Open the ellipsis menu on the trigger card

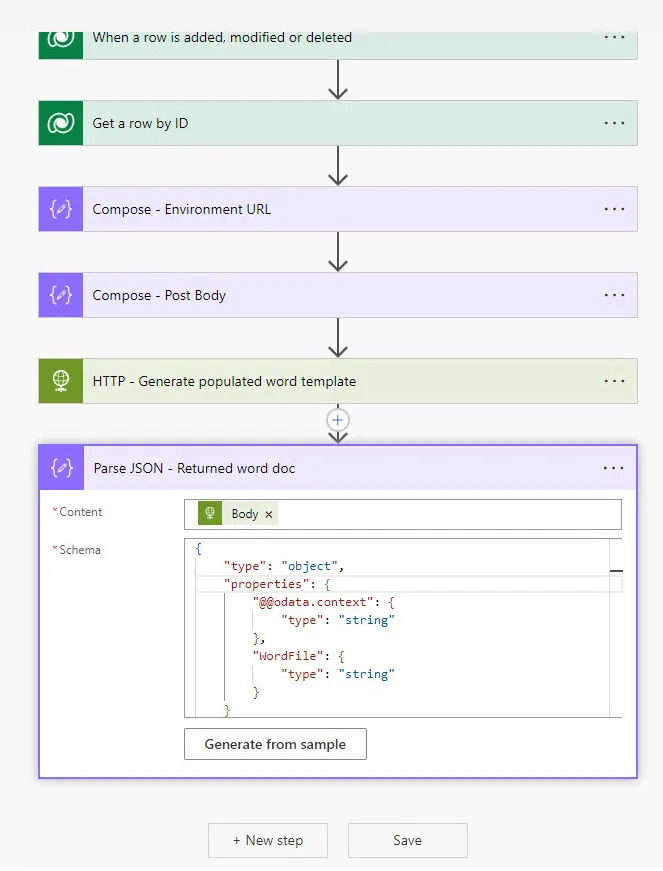pyautogui.click(x=614, y=37)
